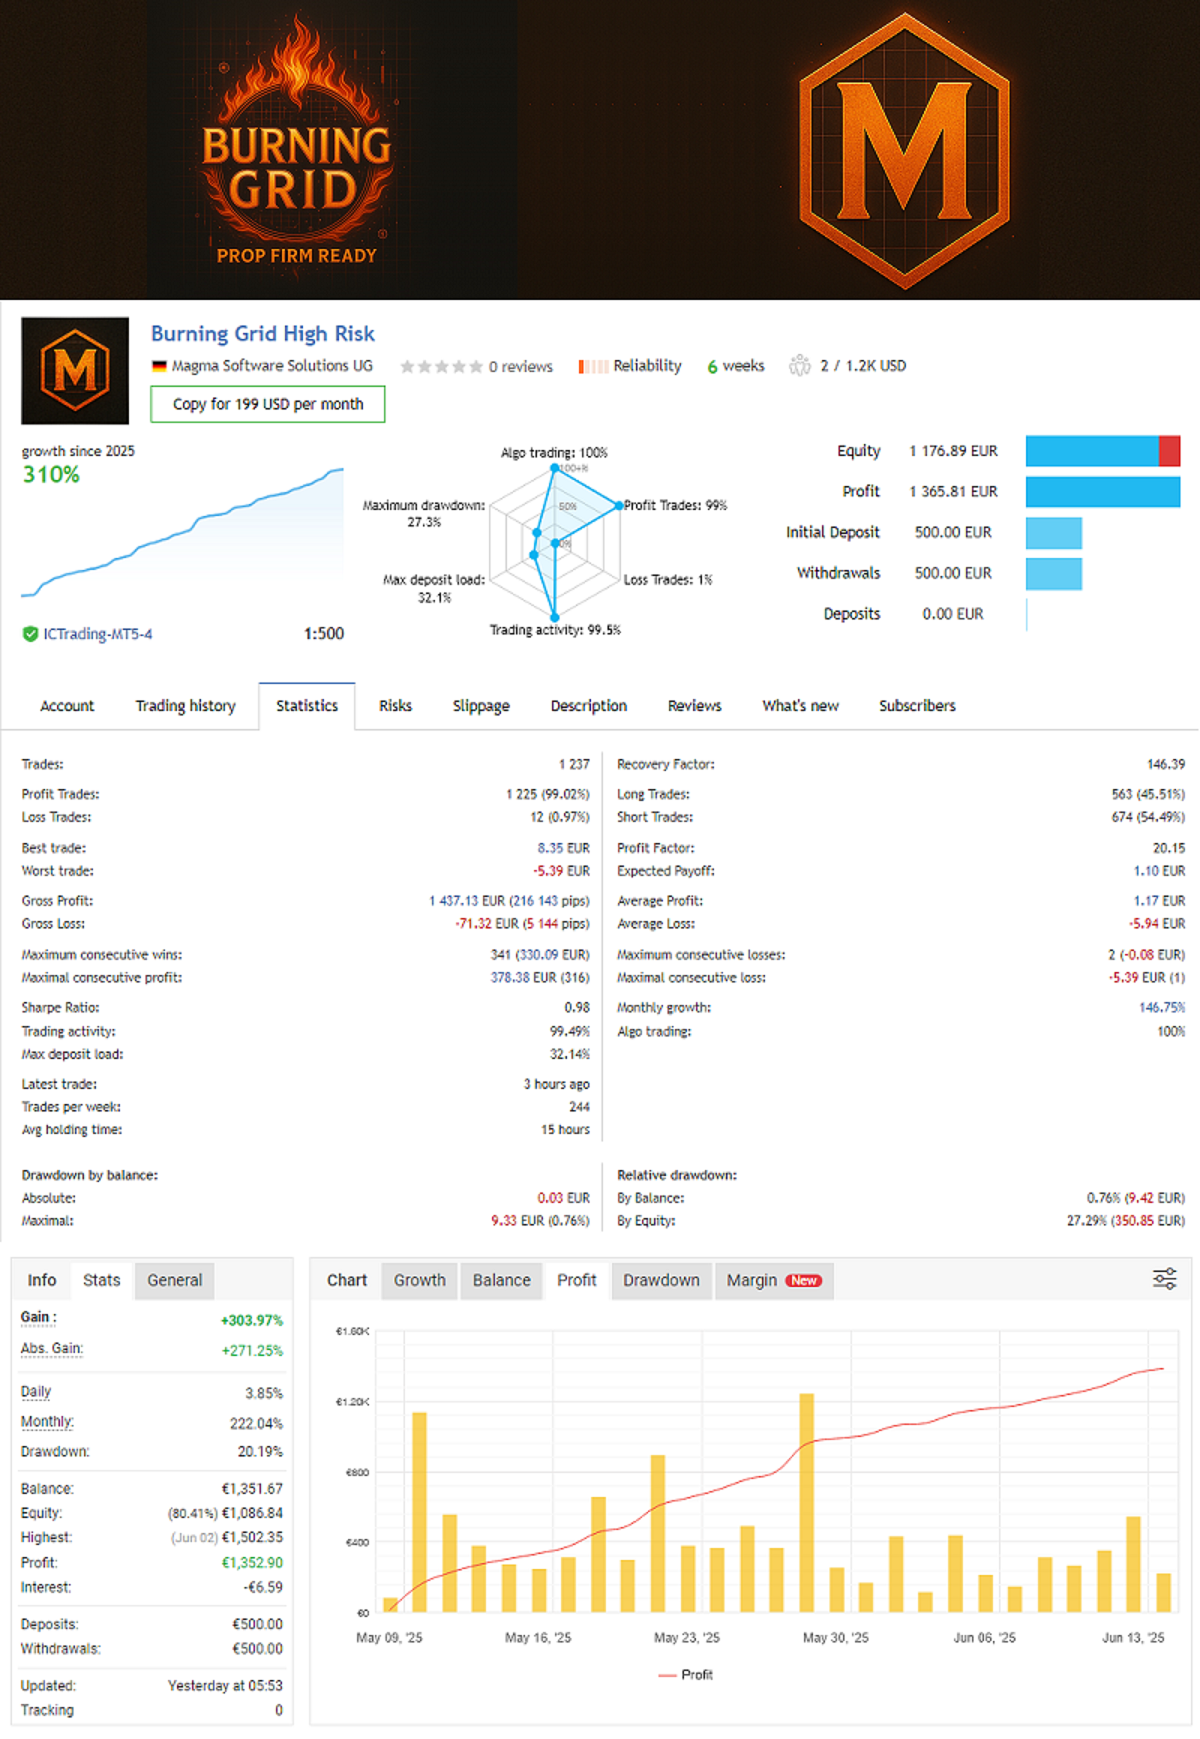Image resolution: width=1200 pixels, height=1739 pixels.
Task: Click Gross Profit 1 437.13 EUR value
Action: coord(509,901)
